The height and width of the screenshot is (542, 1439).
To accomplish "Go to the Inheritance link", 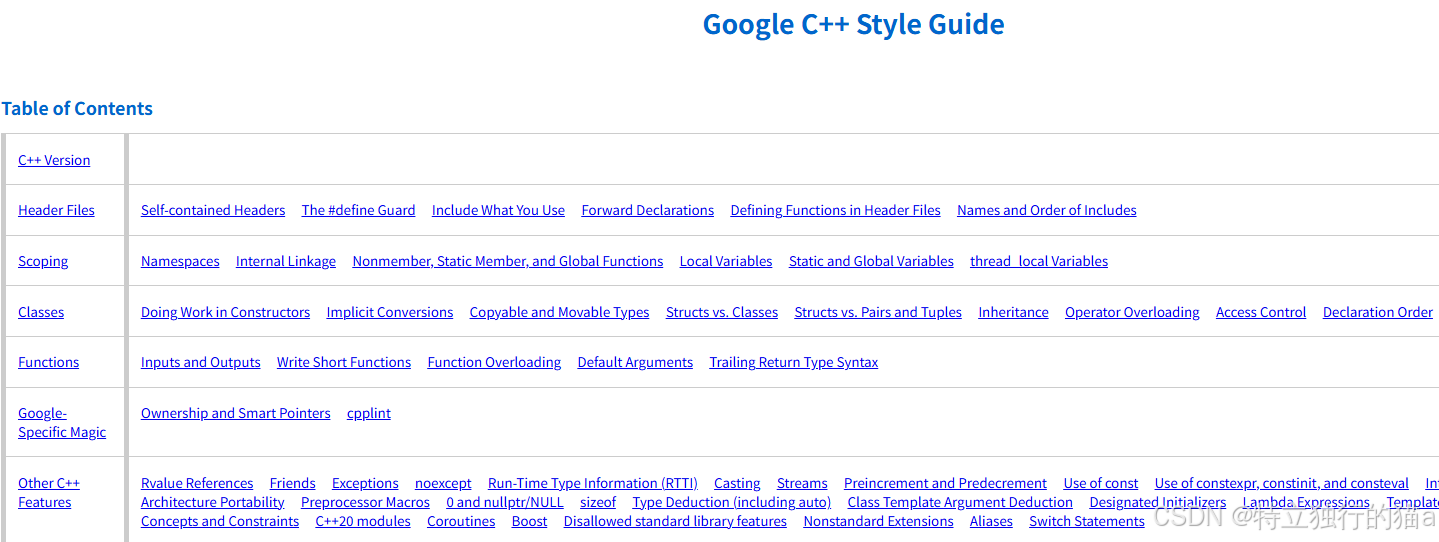I will pos(1014,312).
